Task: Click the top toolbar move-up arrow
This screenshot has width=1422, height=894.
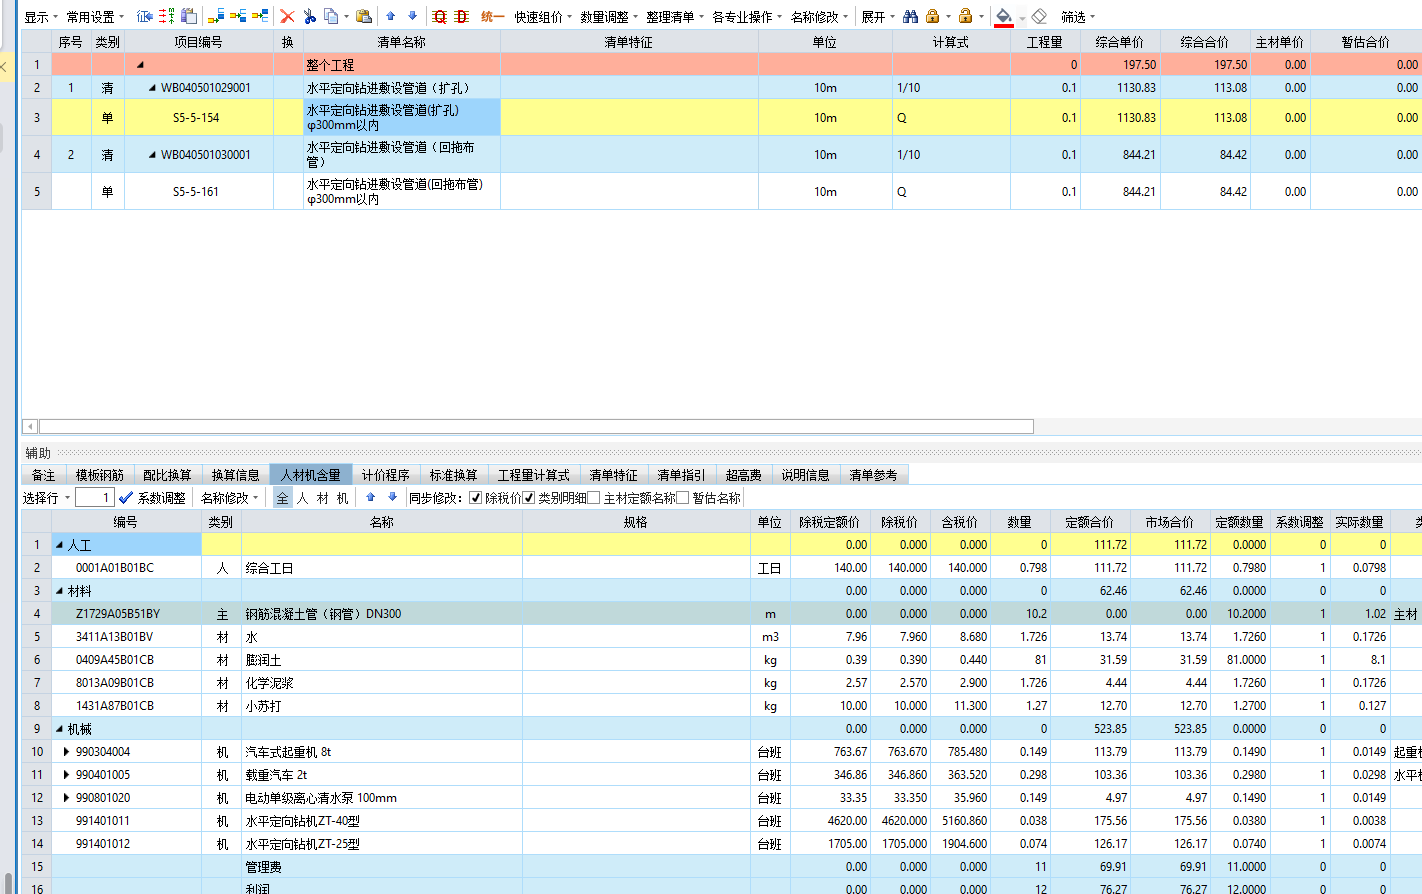Action: click(391, 16)
